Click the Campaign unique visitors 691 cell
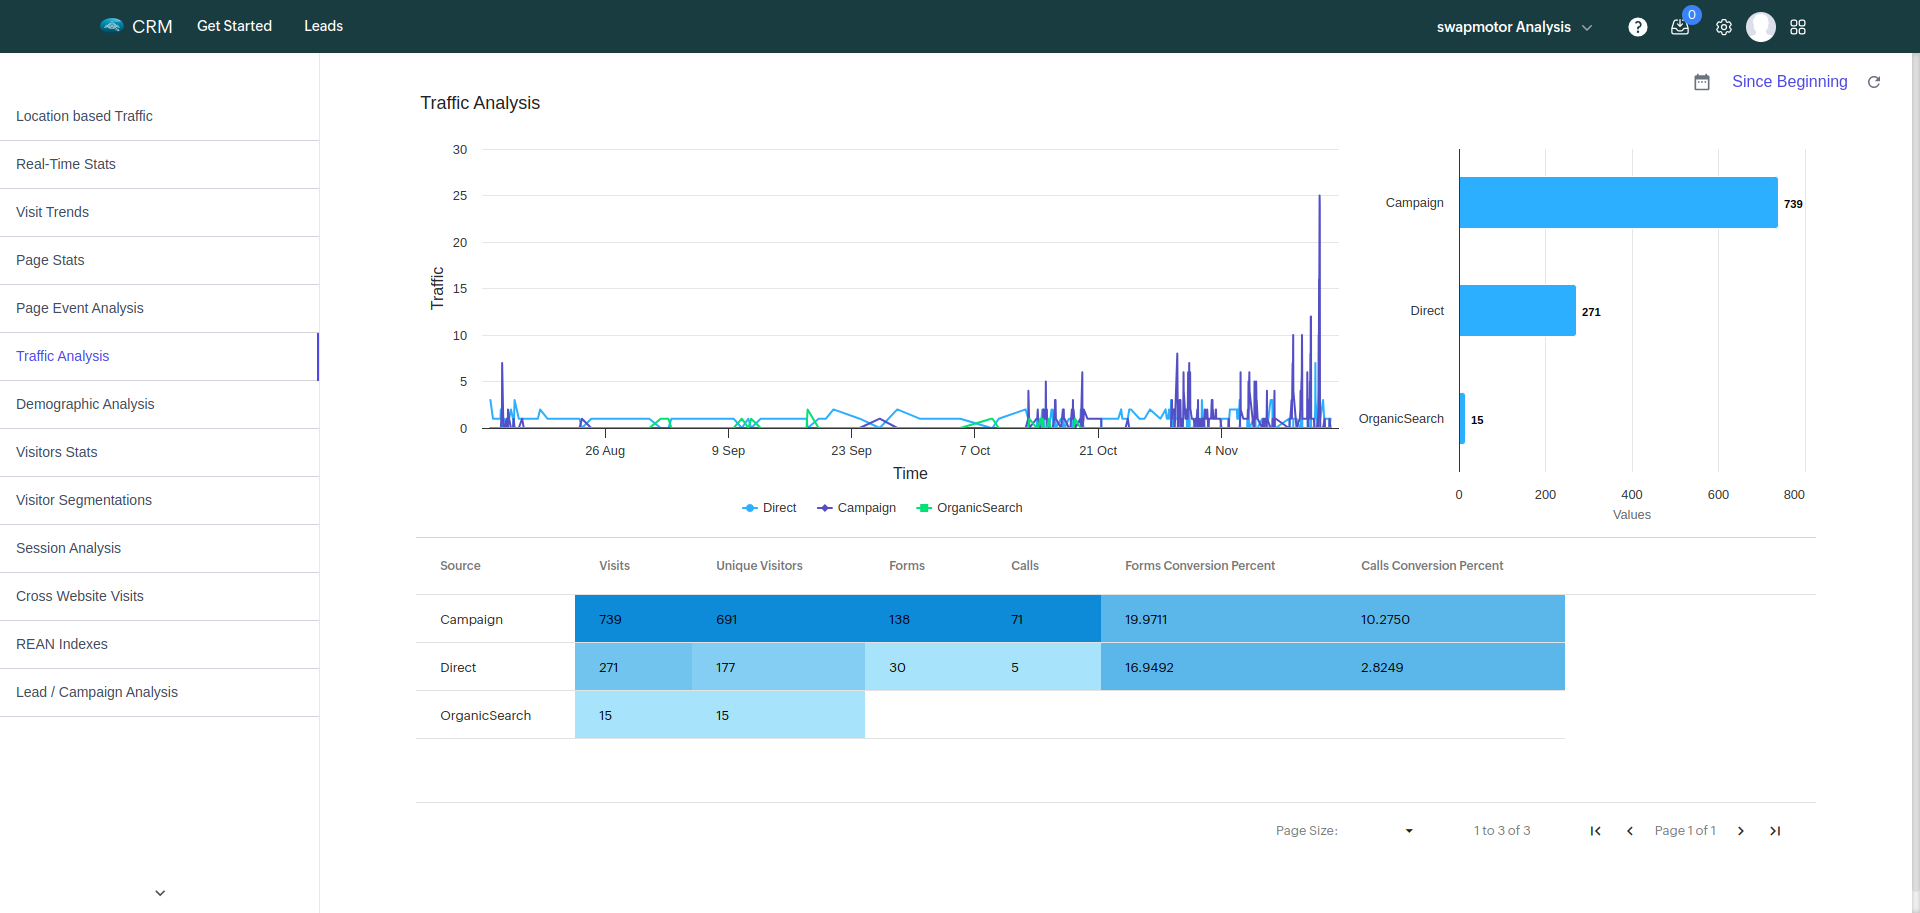 click(x=778, y=619)
